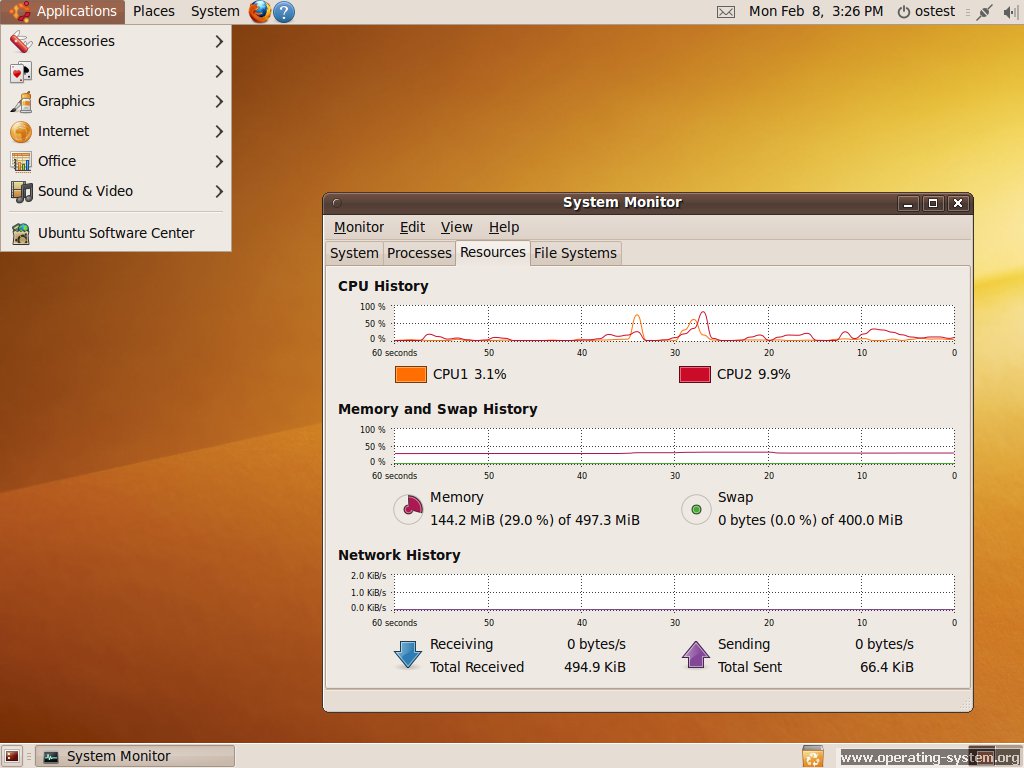Click the System Monitor window menu dot

pyautogui.click(x=336, y=202)
